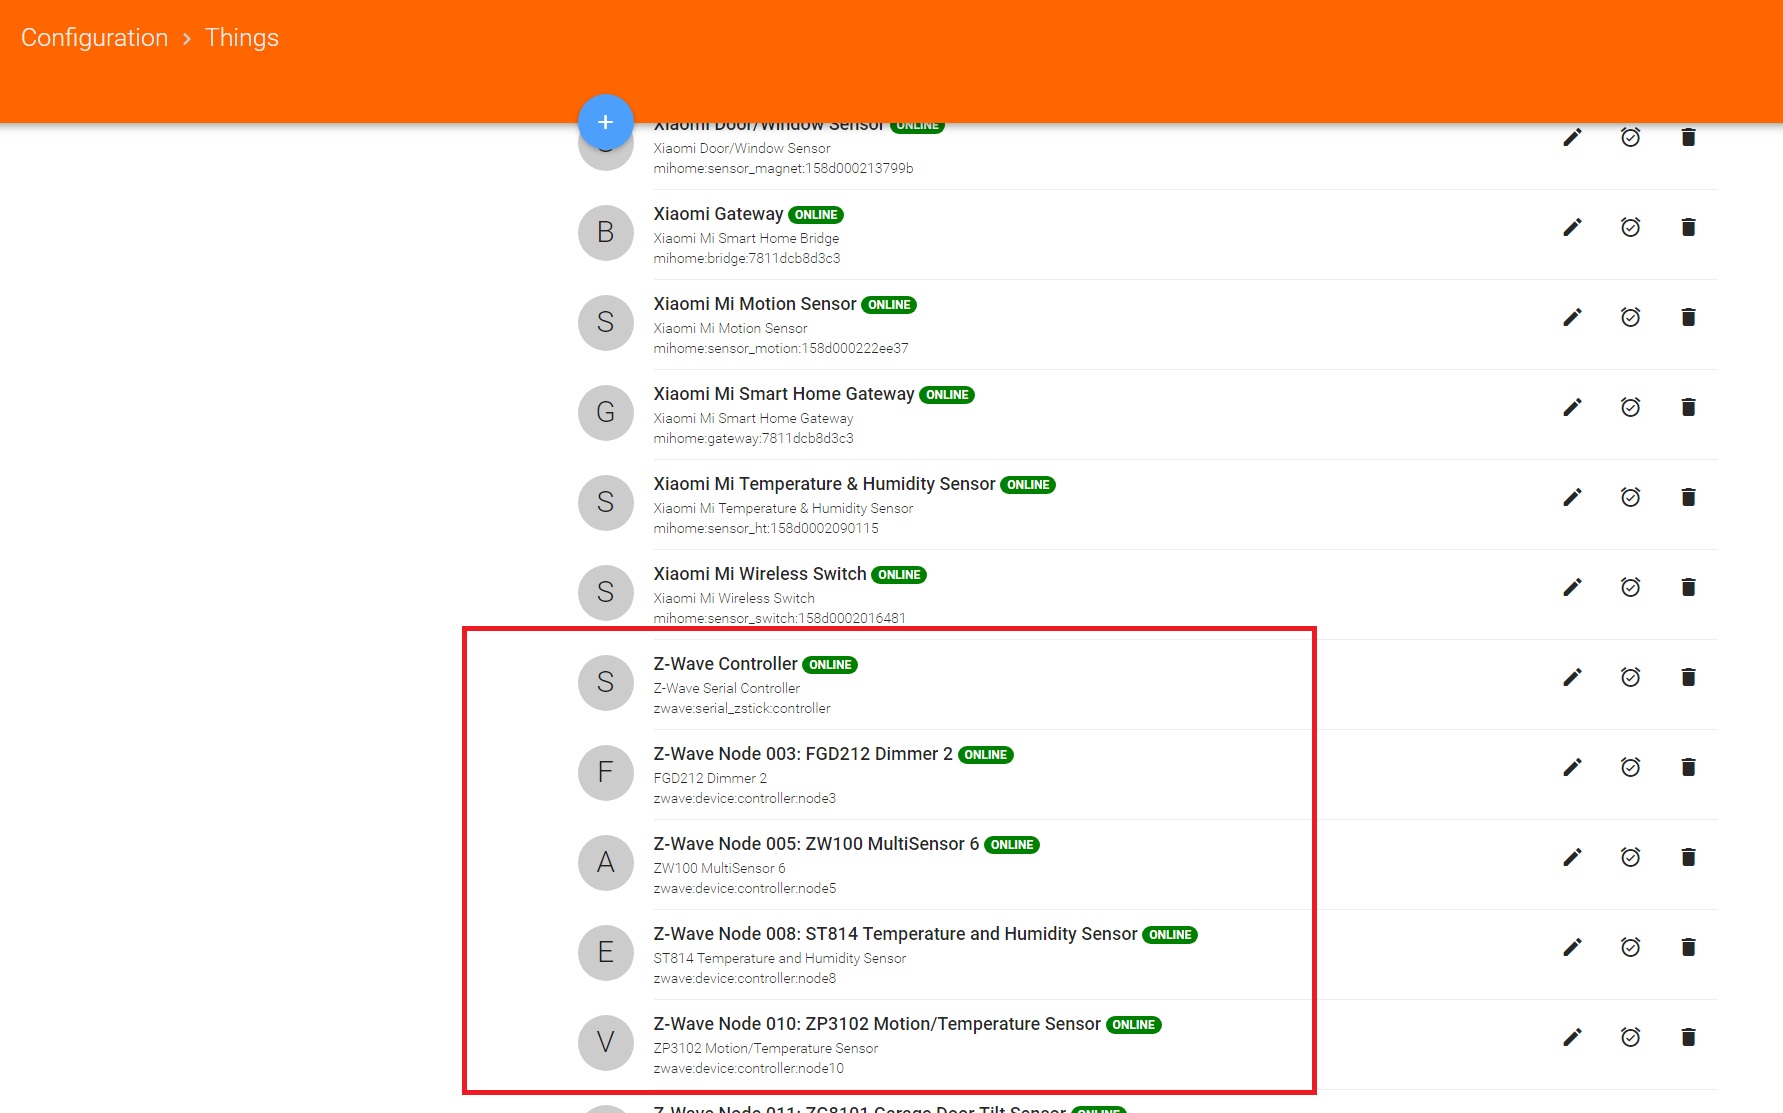Screen dimensions: 1783x1113
Task: Click the E avatar of ST814 sensor
Action: 605,952
